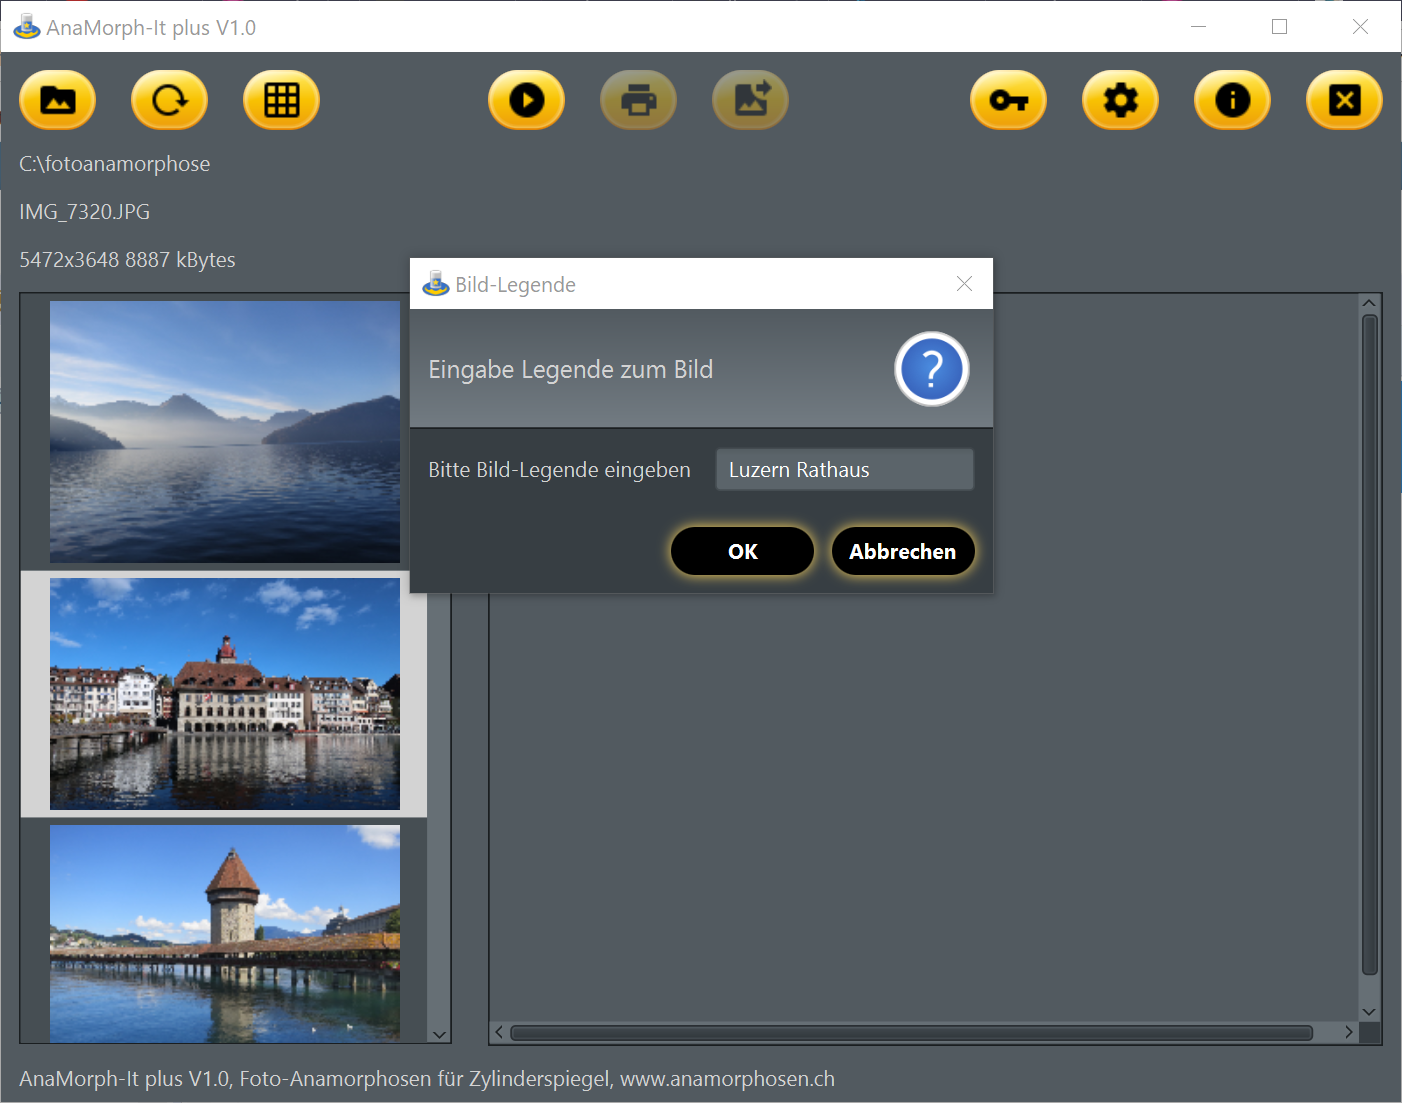1402x1103 pixels.
Task: Click the Bild-Legende text input field
Action: click(x=844, y=470)
